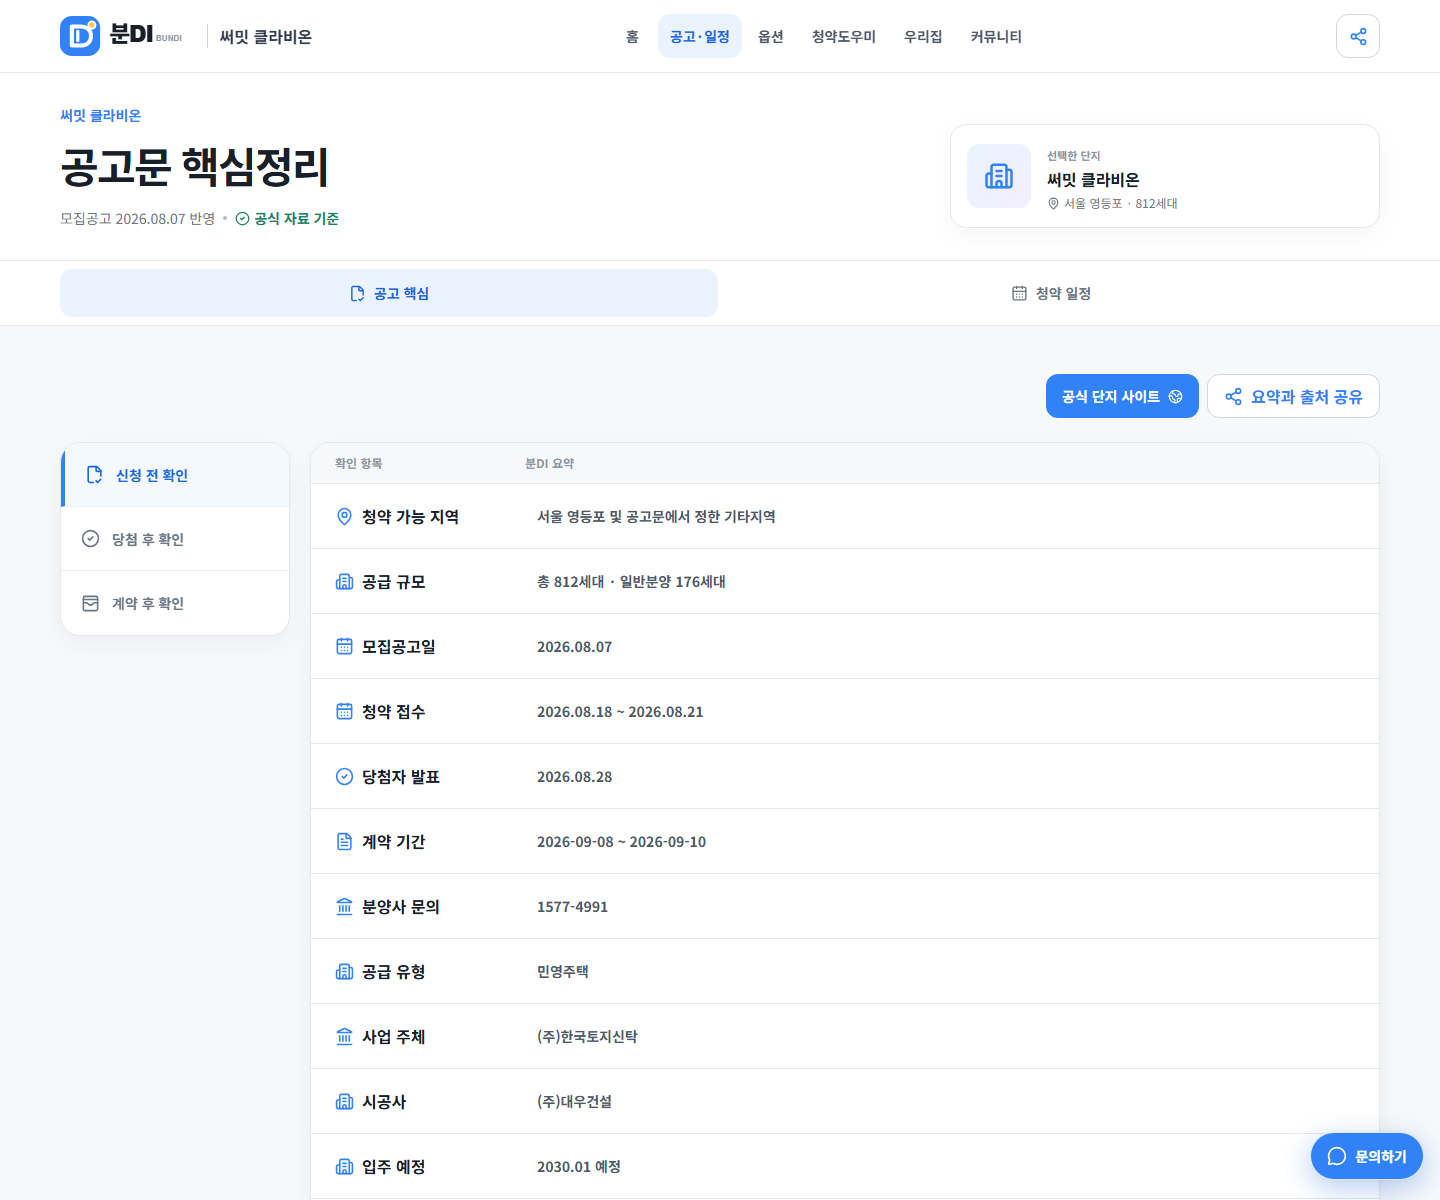Click the 분DI logo icon

click(80, 36)
